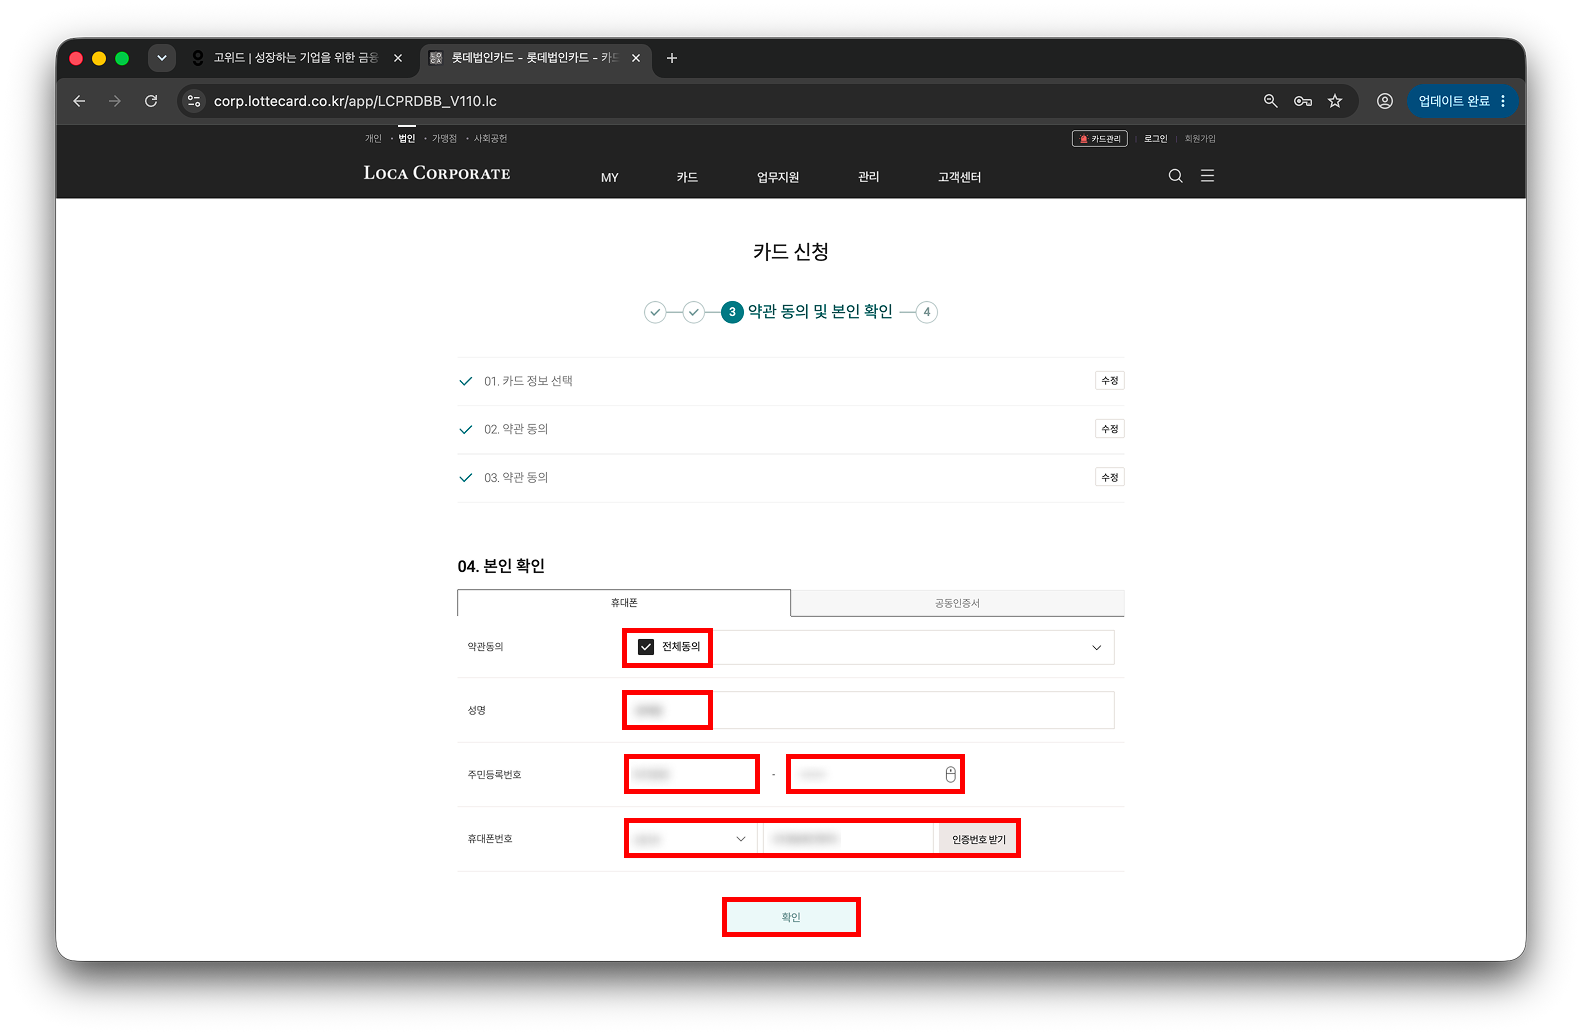Screen dimensions: 1582x1035
Task: Select the 가맹점 site category
Action: coord(444,139)
